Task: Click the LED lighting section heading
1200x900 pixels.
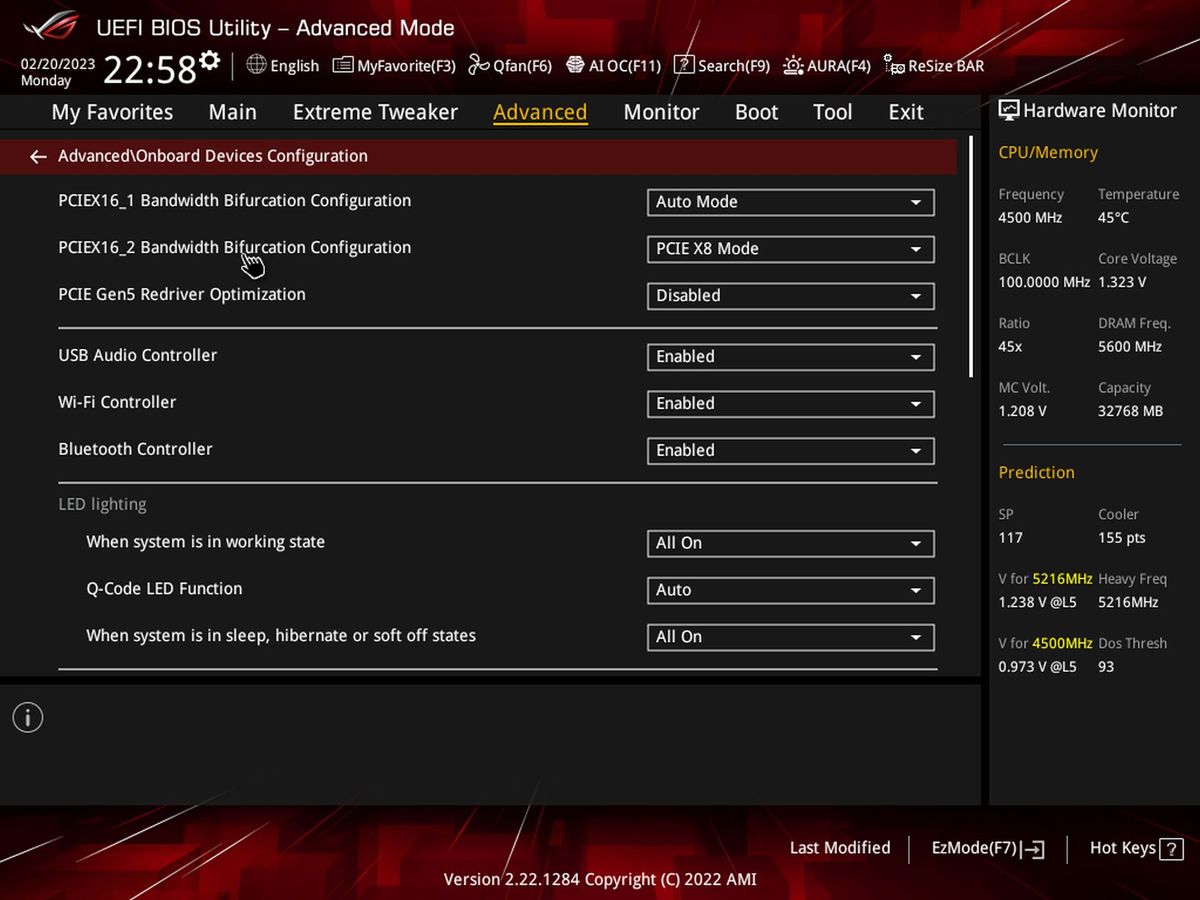Action: 102,504
